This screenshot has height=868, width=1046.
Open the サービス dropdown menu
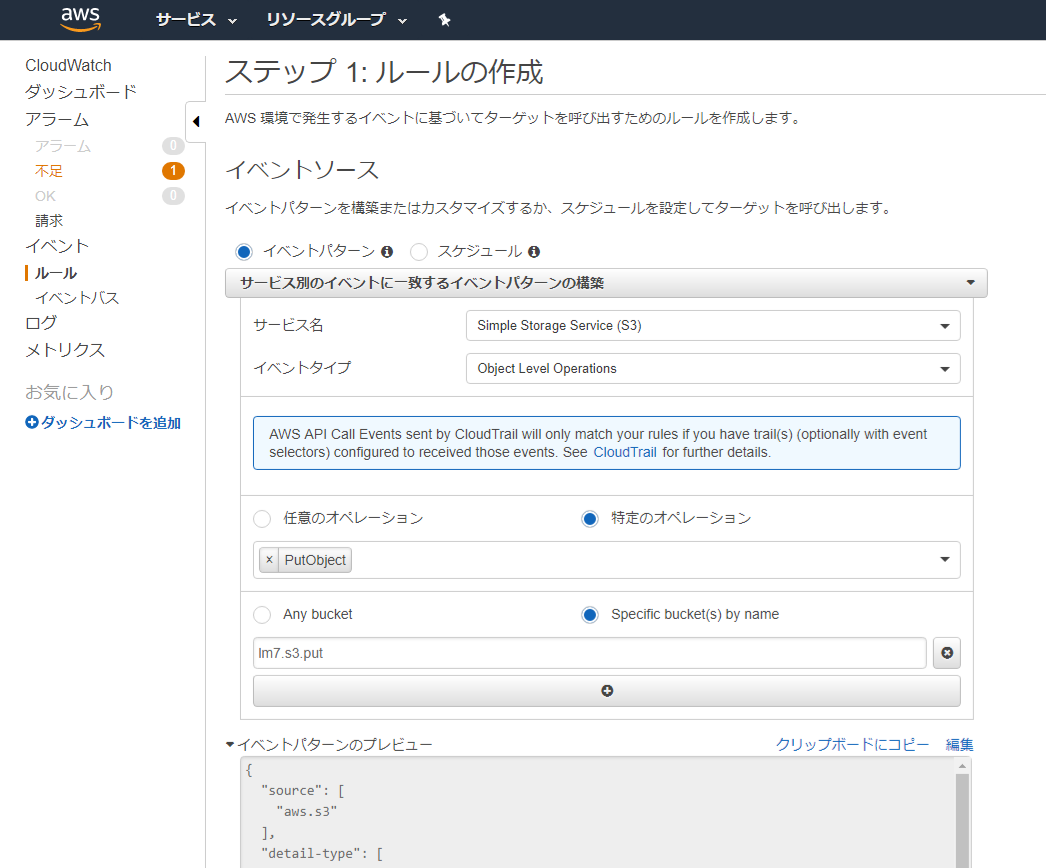(x=196, y=20)
